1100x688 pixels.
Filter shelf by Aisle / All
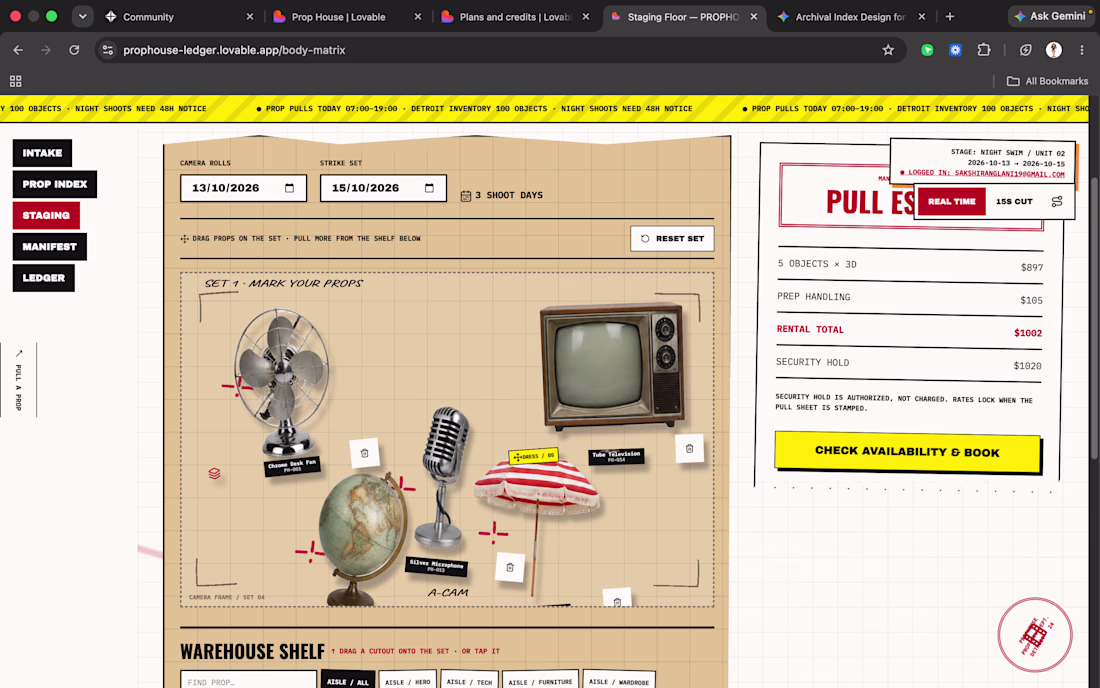(x=347, y=681)
